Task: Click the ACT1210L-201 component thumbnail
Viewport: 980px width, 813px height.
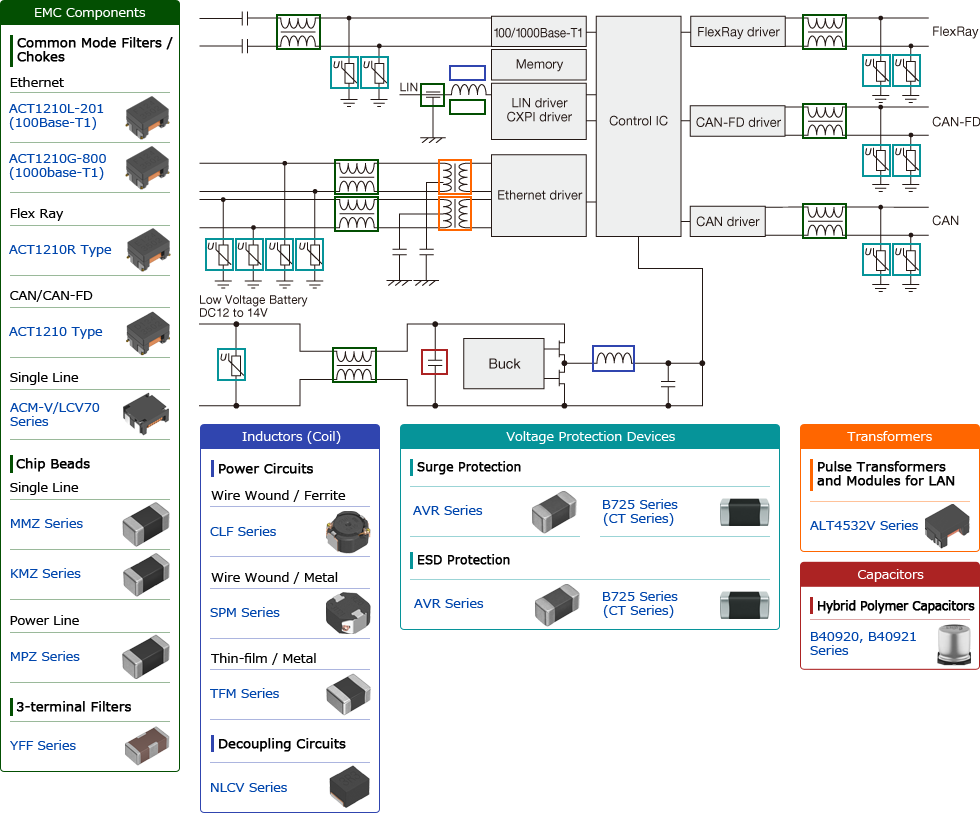Action: (x=146, y=117)
